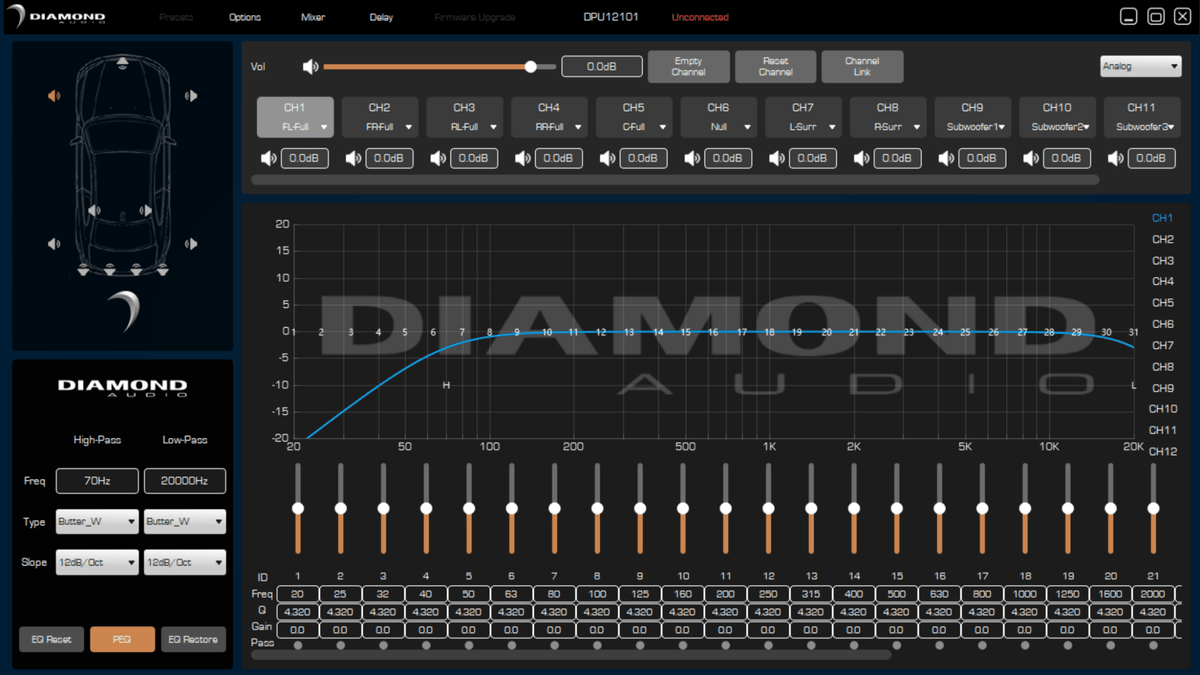1200x675 pixels.
Task: Edit the Low-Pass frequency field 20000Hz
Action: click(x=185, y=481)
